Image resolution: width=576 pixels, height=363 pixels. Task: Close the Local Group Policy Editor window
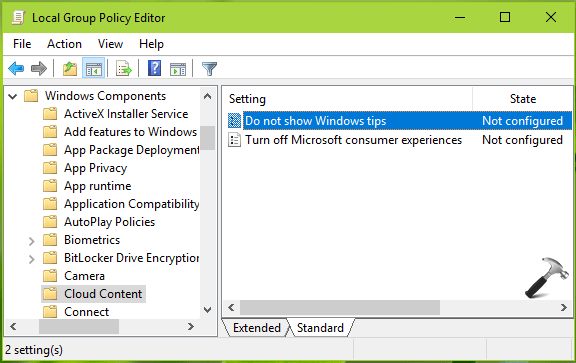click(551, 17)
